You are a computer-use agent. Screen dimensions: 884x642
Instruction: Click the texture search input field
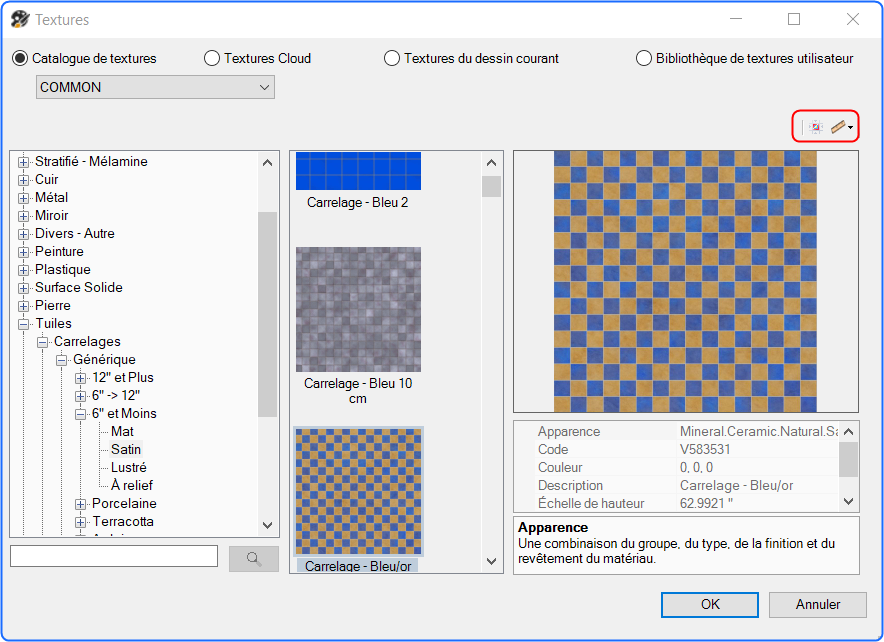[x=114, y=556]
